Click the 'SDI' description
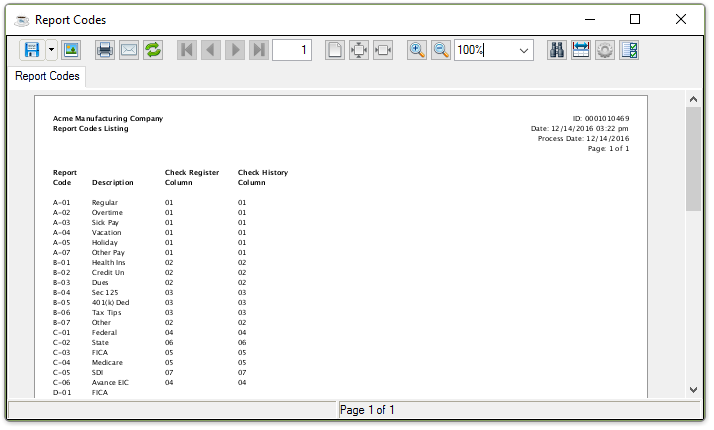This screenshot has height=430, width=714. coord(97,373)
